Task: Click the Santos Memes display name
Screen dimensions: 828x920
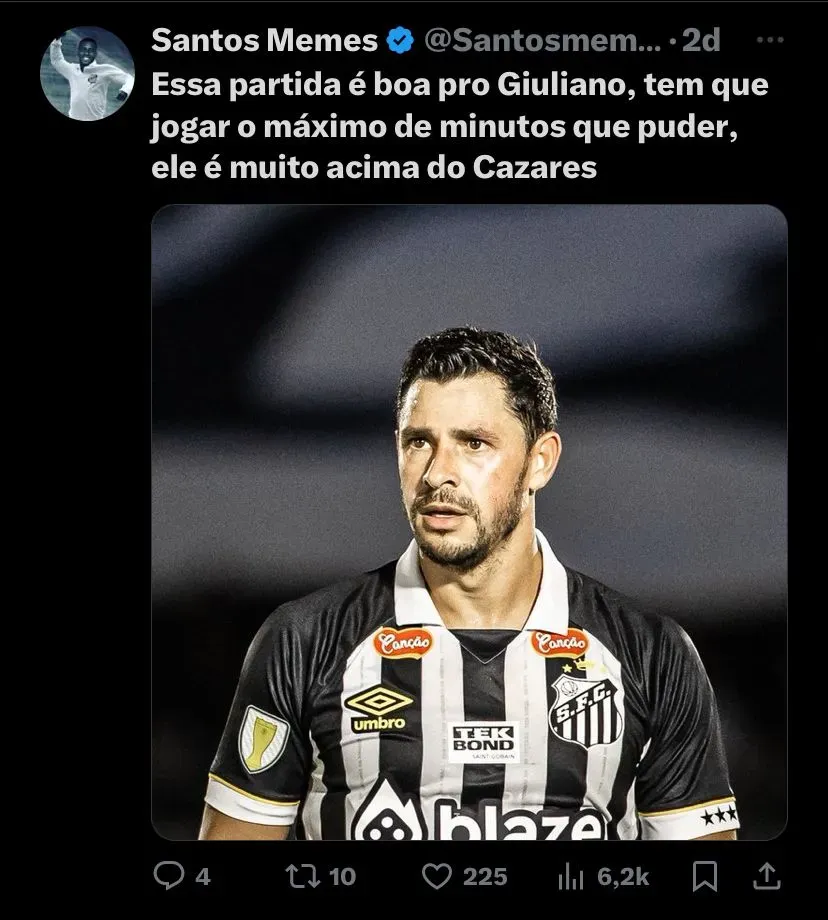Action: pos(264,40)
